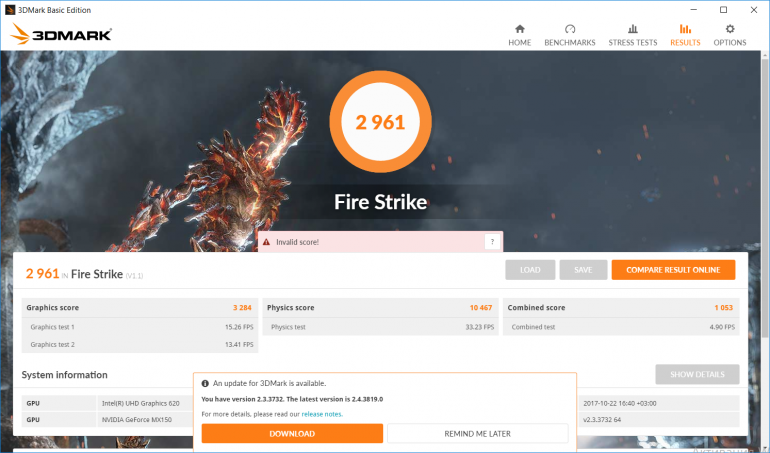The image size is (770, 453).
Task: Click the Fire Strike title text
Action: tap(381, 202)
